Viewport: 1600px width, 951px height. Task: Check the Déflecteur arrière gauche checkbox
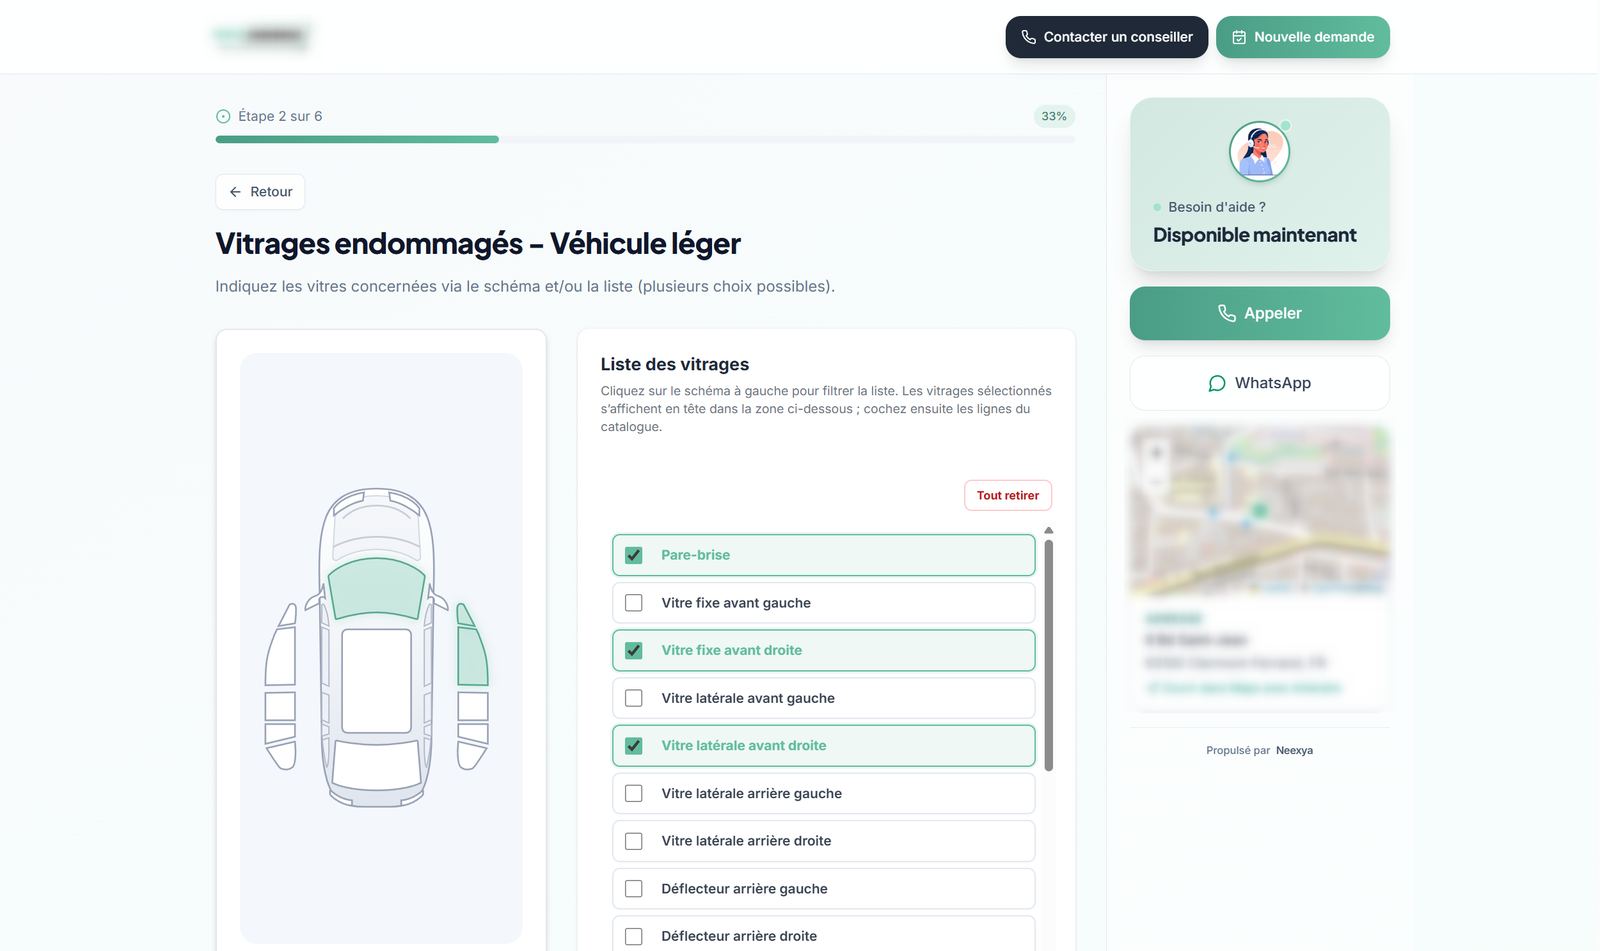point(634,889)
